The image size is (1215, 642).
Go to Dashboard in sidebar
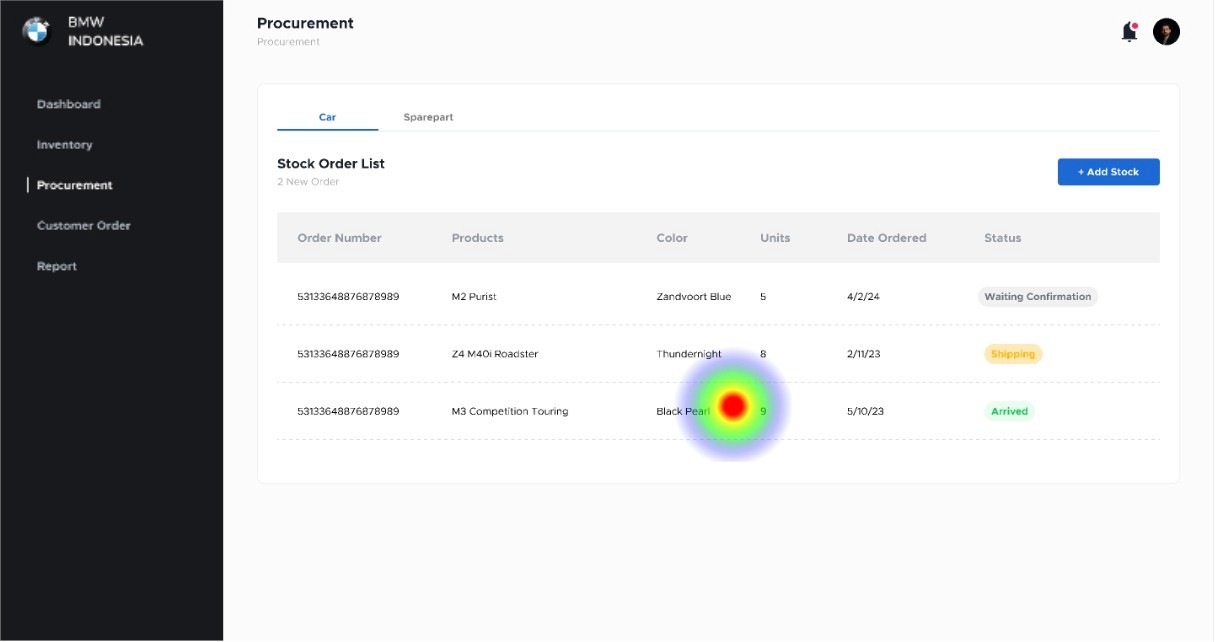pos(69,104)
